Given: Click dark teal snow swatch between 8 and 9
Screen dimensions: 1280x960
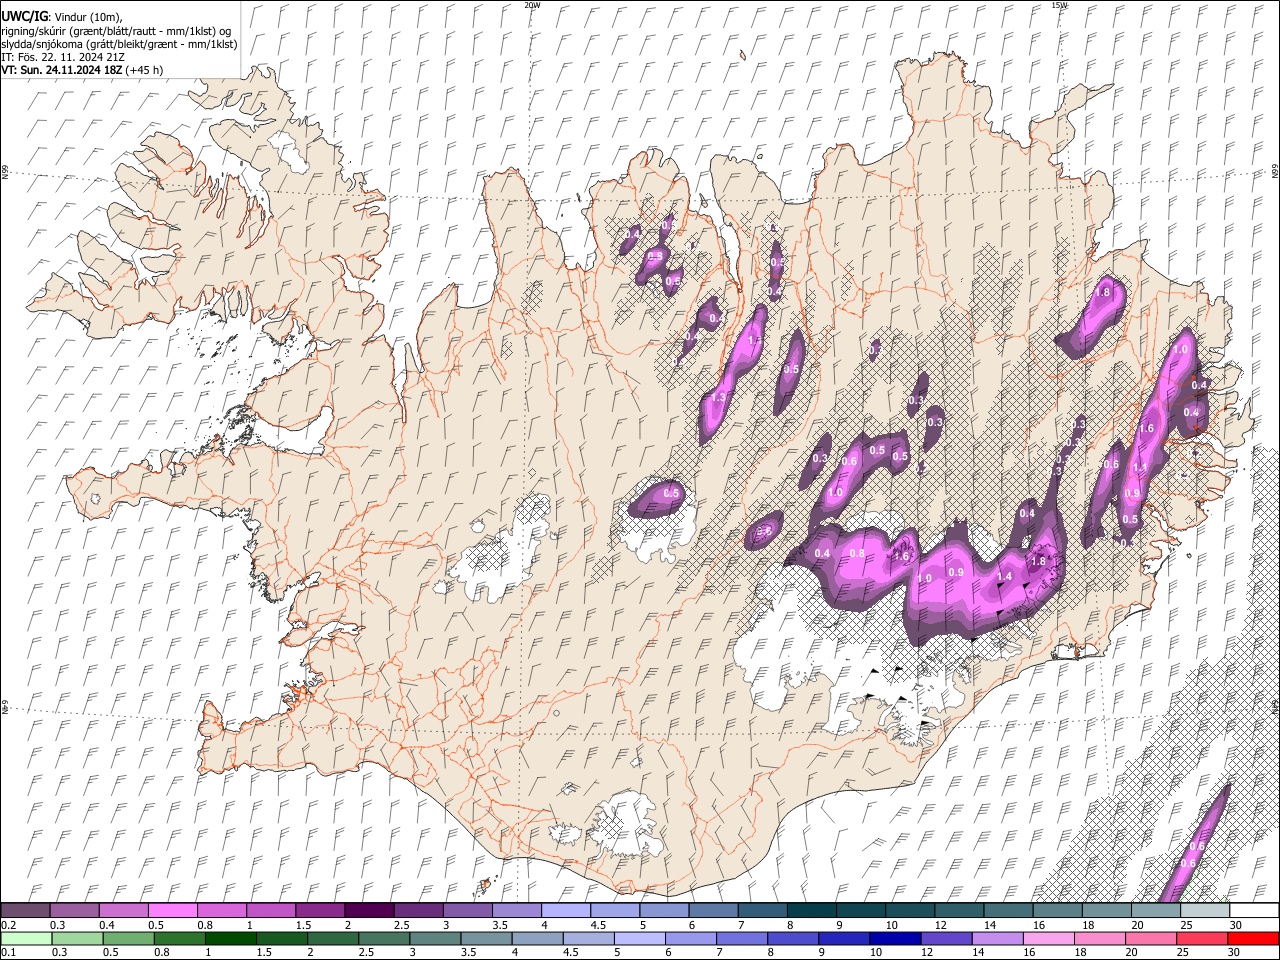Looking at the screenshot, I should [812, 911].
